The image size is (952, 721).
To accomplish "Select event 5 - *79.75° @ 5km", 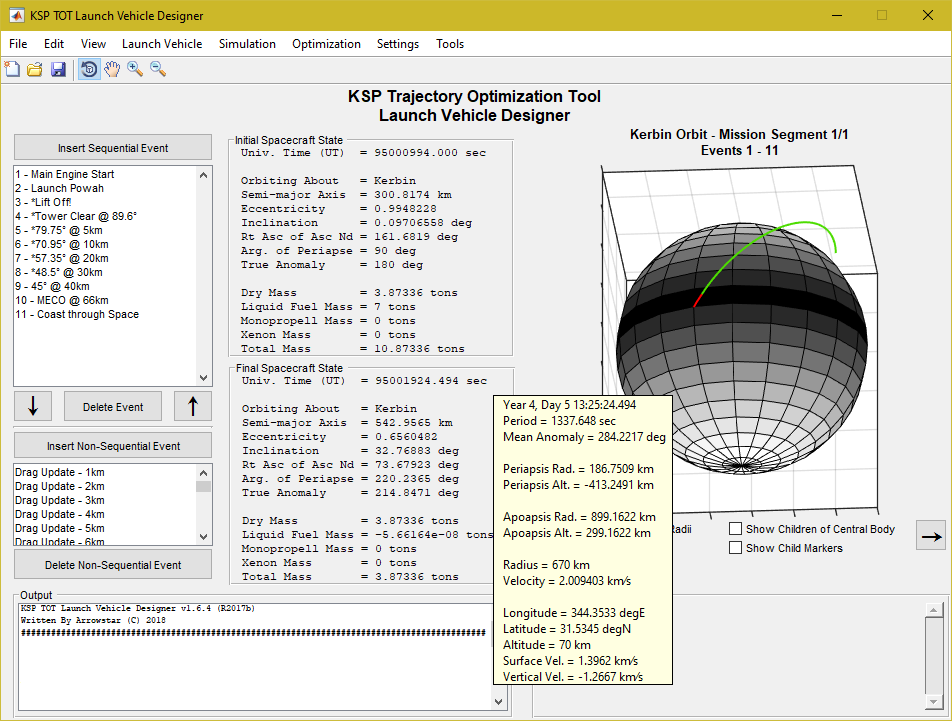I will point(105,230).
